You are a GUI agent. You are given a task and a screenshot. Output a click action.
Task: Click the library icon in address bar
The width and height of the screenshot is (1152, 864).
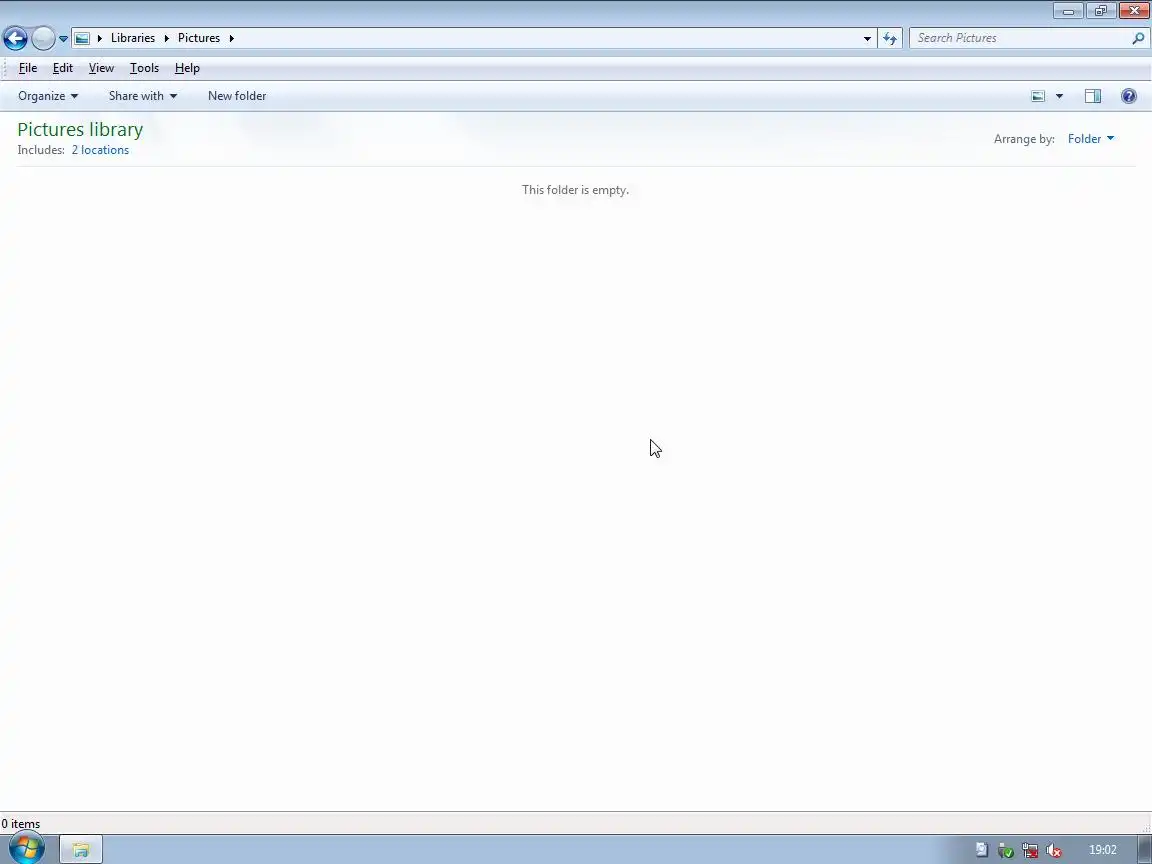click(x=82, y=38)
